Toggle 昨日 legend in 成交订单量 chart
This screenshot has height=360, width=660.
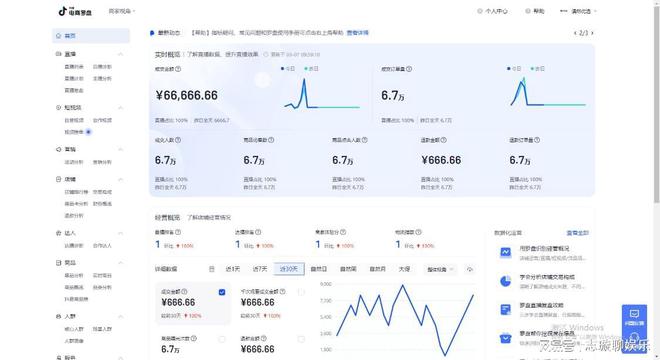coord(538,68)
